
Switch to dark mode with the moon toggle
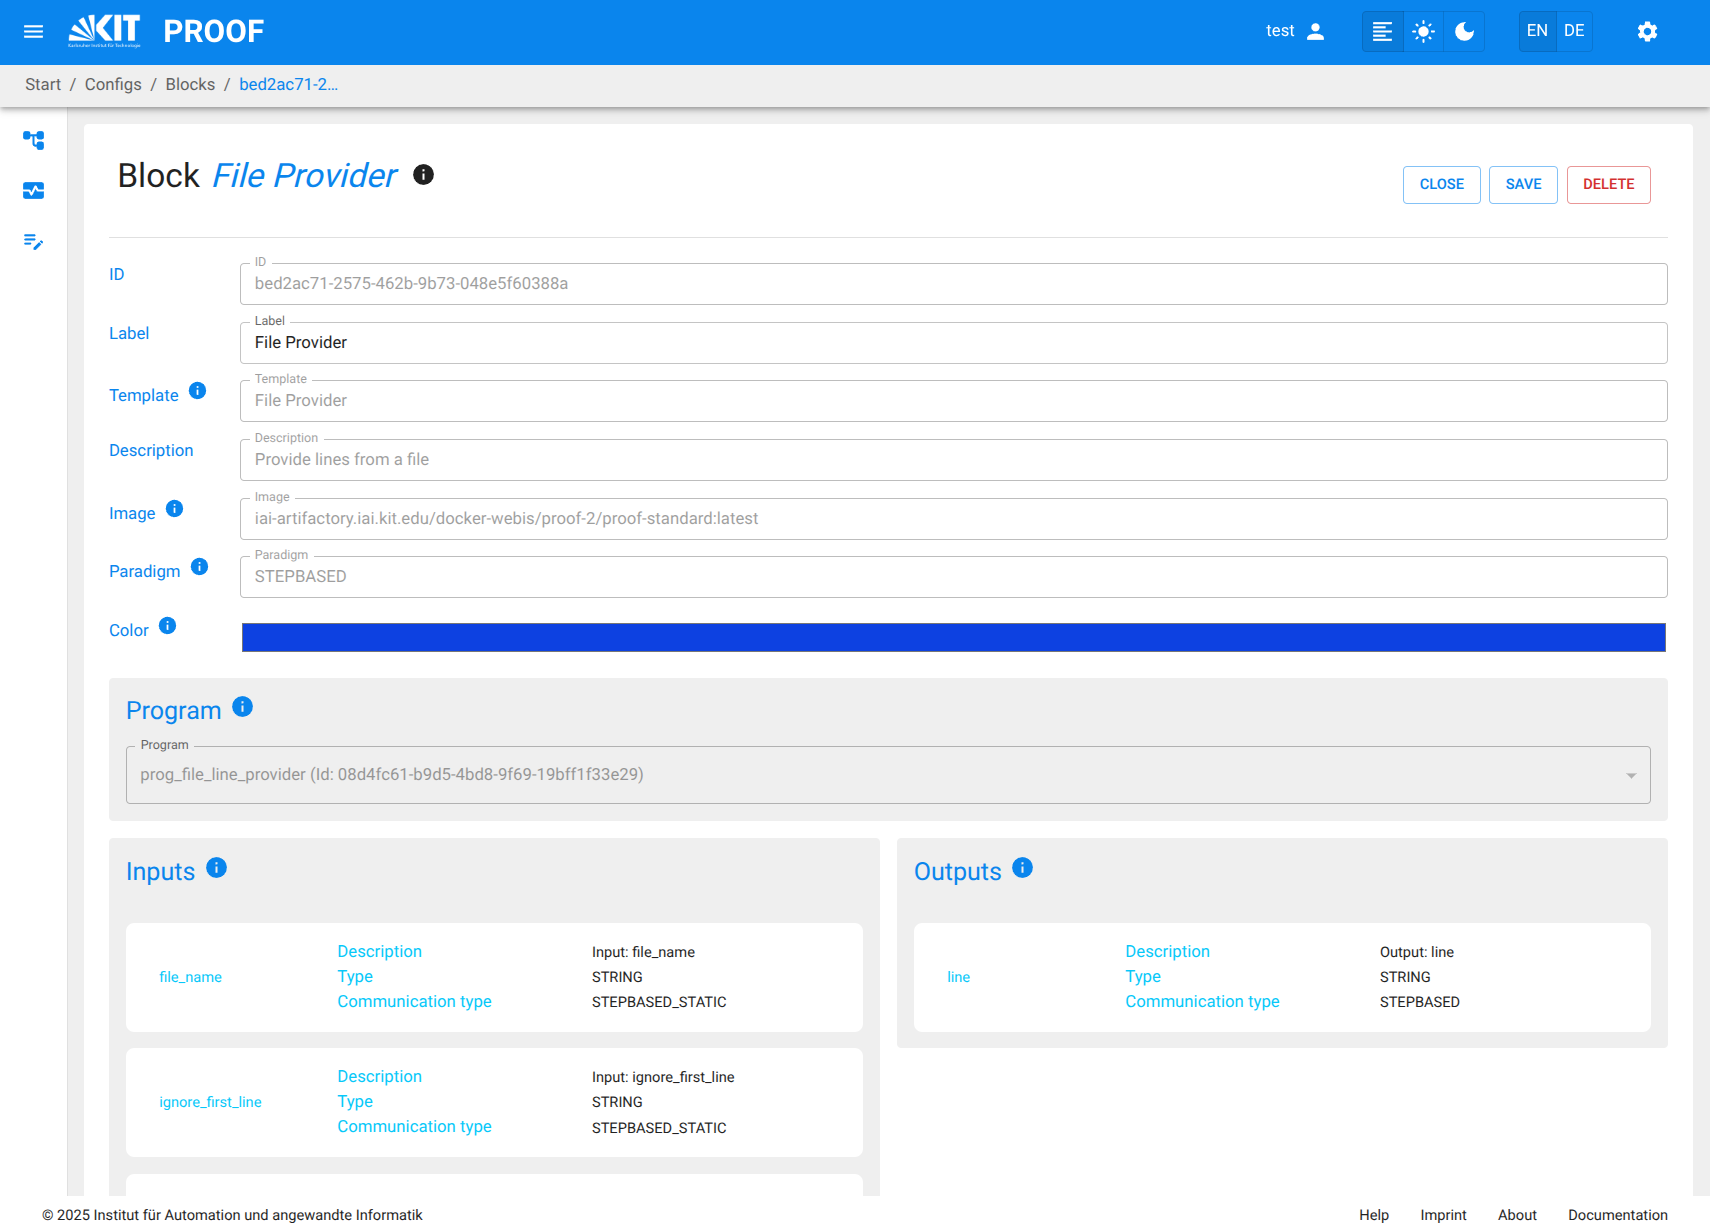1463,31
